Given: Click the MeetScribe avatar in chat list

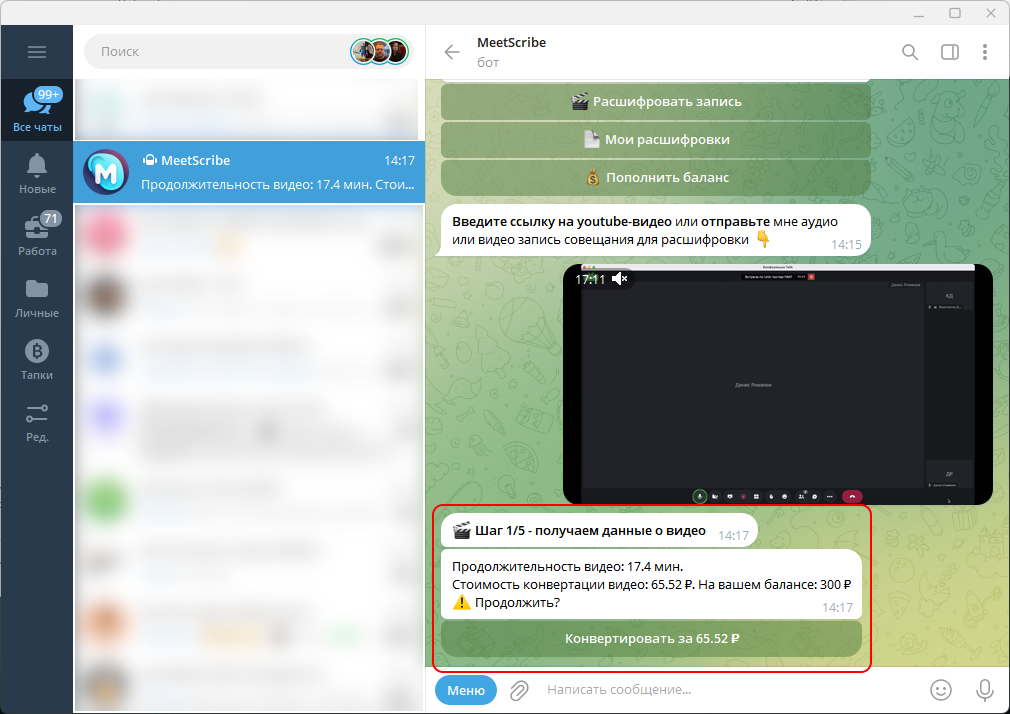Looking at the screenshot, I should click(x=106, y=172).
